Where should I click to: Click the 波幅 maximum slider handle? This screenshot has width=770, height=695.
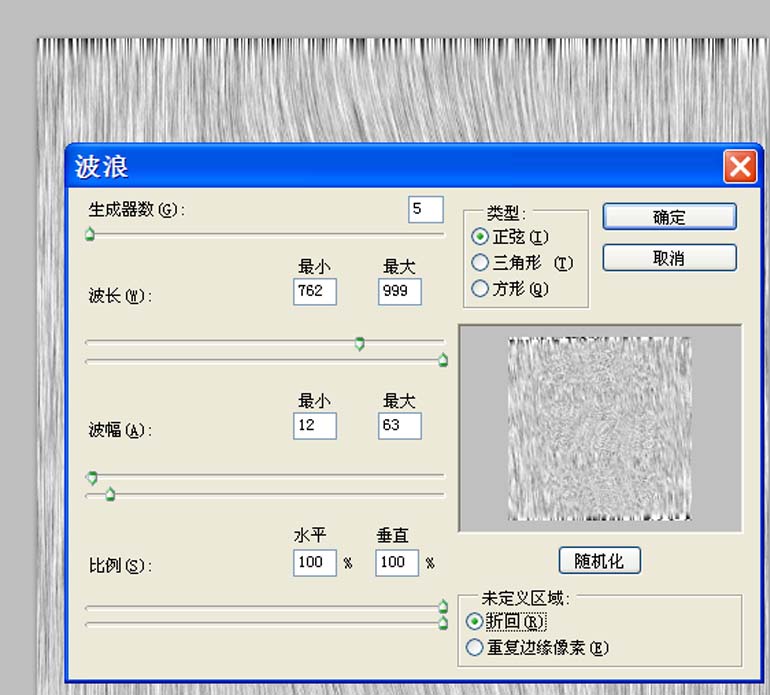click(110, 494)
